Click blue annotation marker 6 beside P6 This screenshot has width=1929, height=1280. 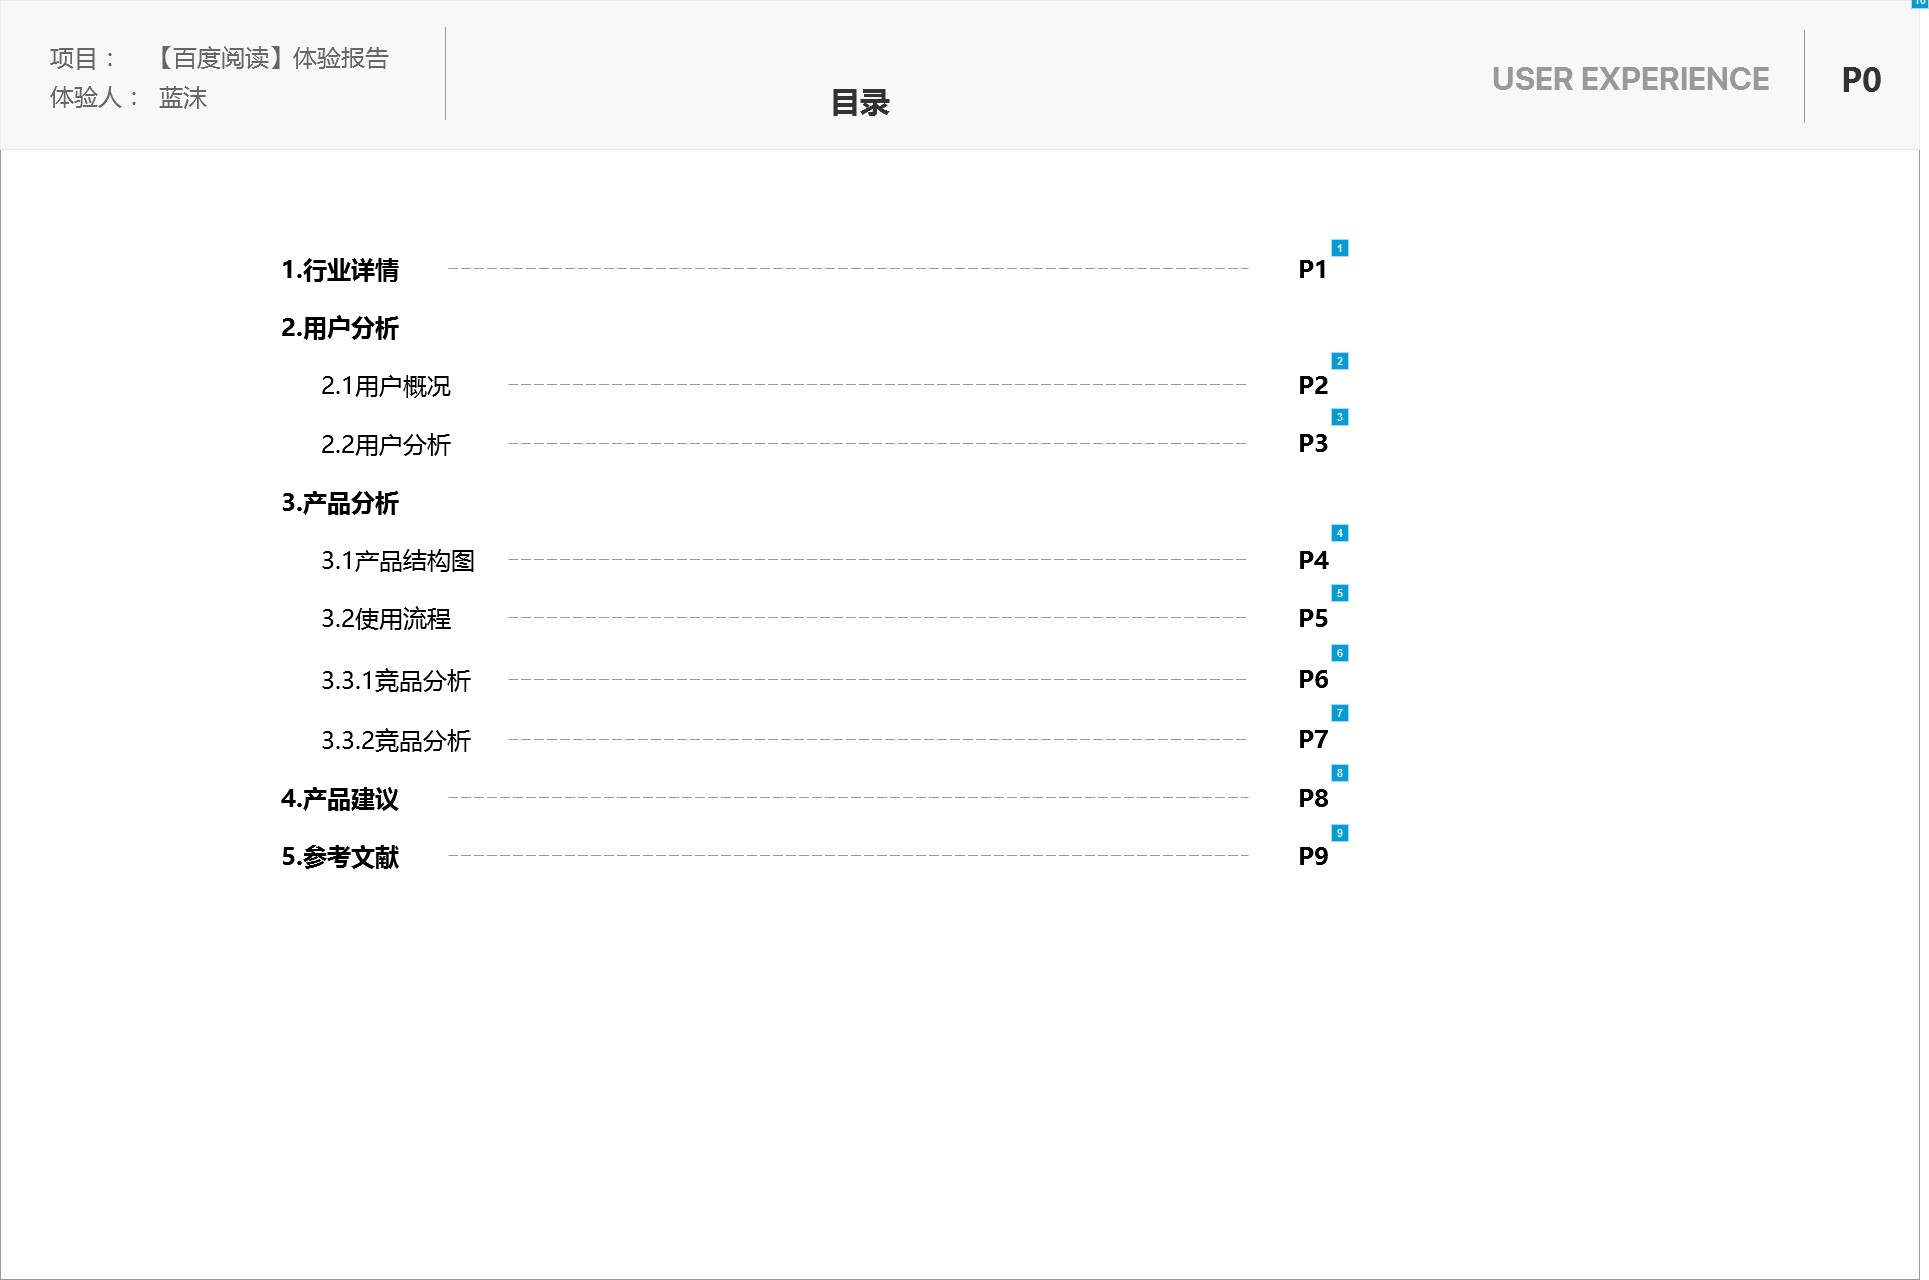point(1340,653)
